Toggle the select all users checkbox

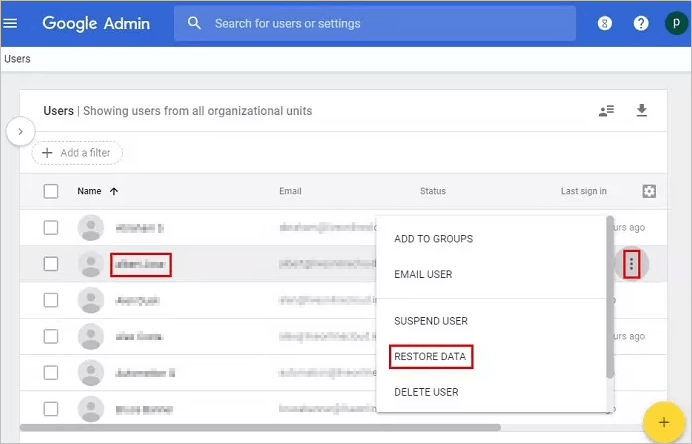click(x=51, y=191)
